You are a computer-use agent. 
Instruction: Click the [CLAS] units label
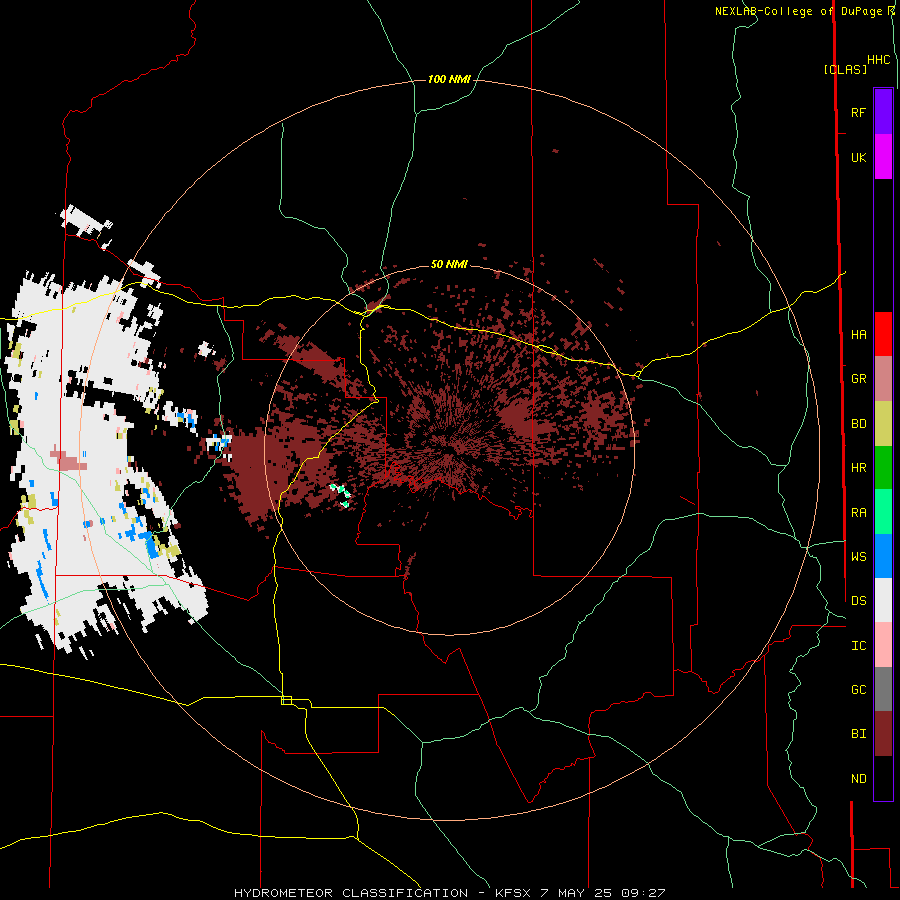point(845,69)
